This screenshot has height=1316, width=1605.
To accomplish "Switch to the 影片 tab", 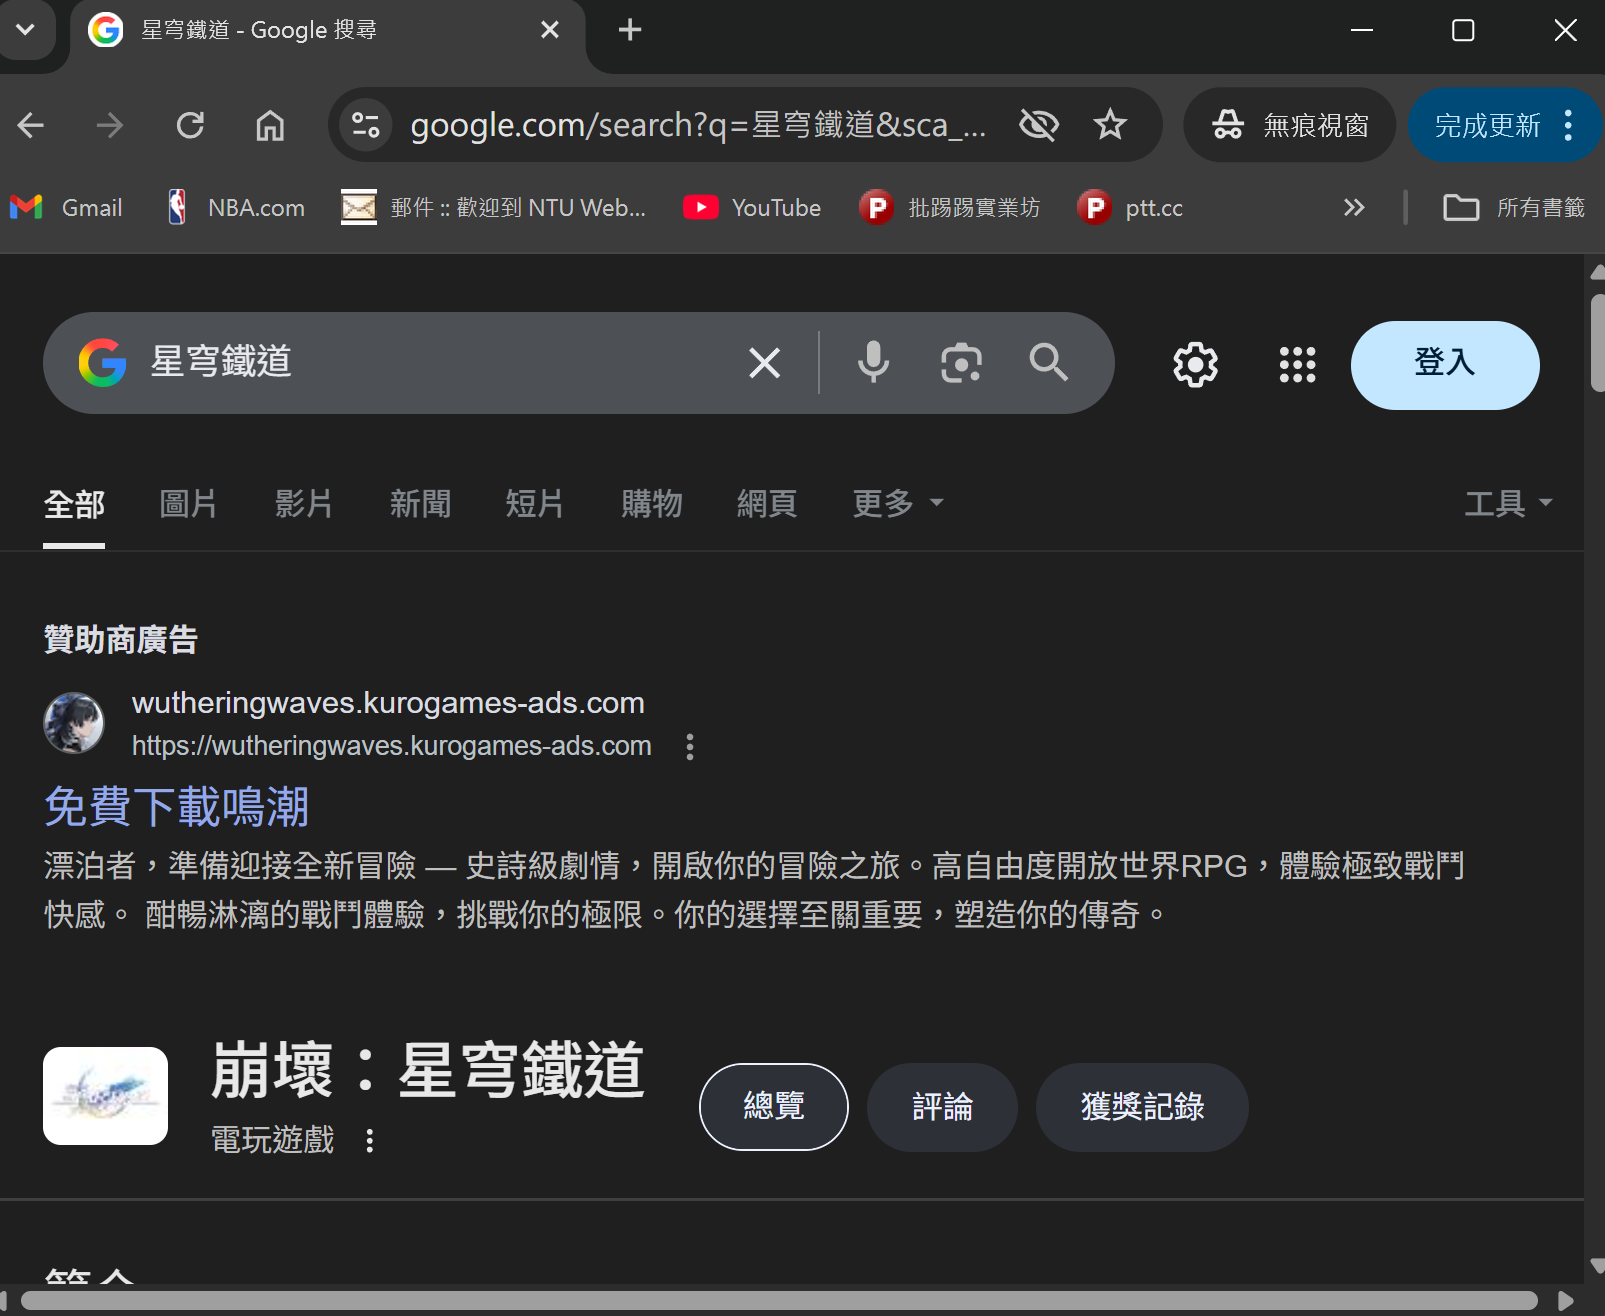I will [304, 504].
